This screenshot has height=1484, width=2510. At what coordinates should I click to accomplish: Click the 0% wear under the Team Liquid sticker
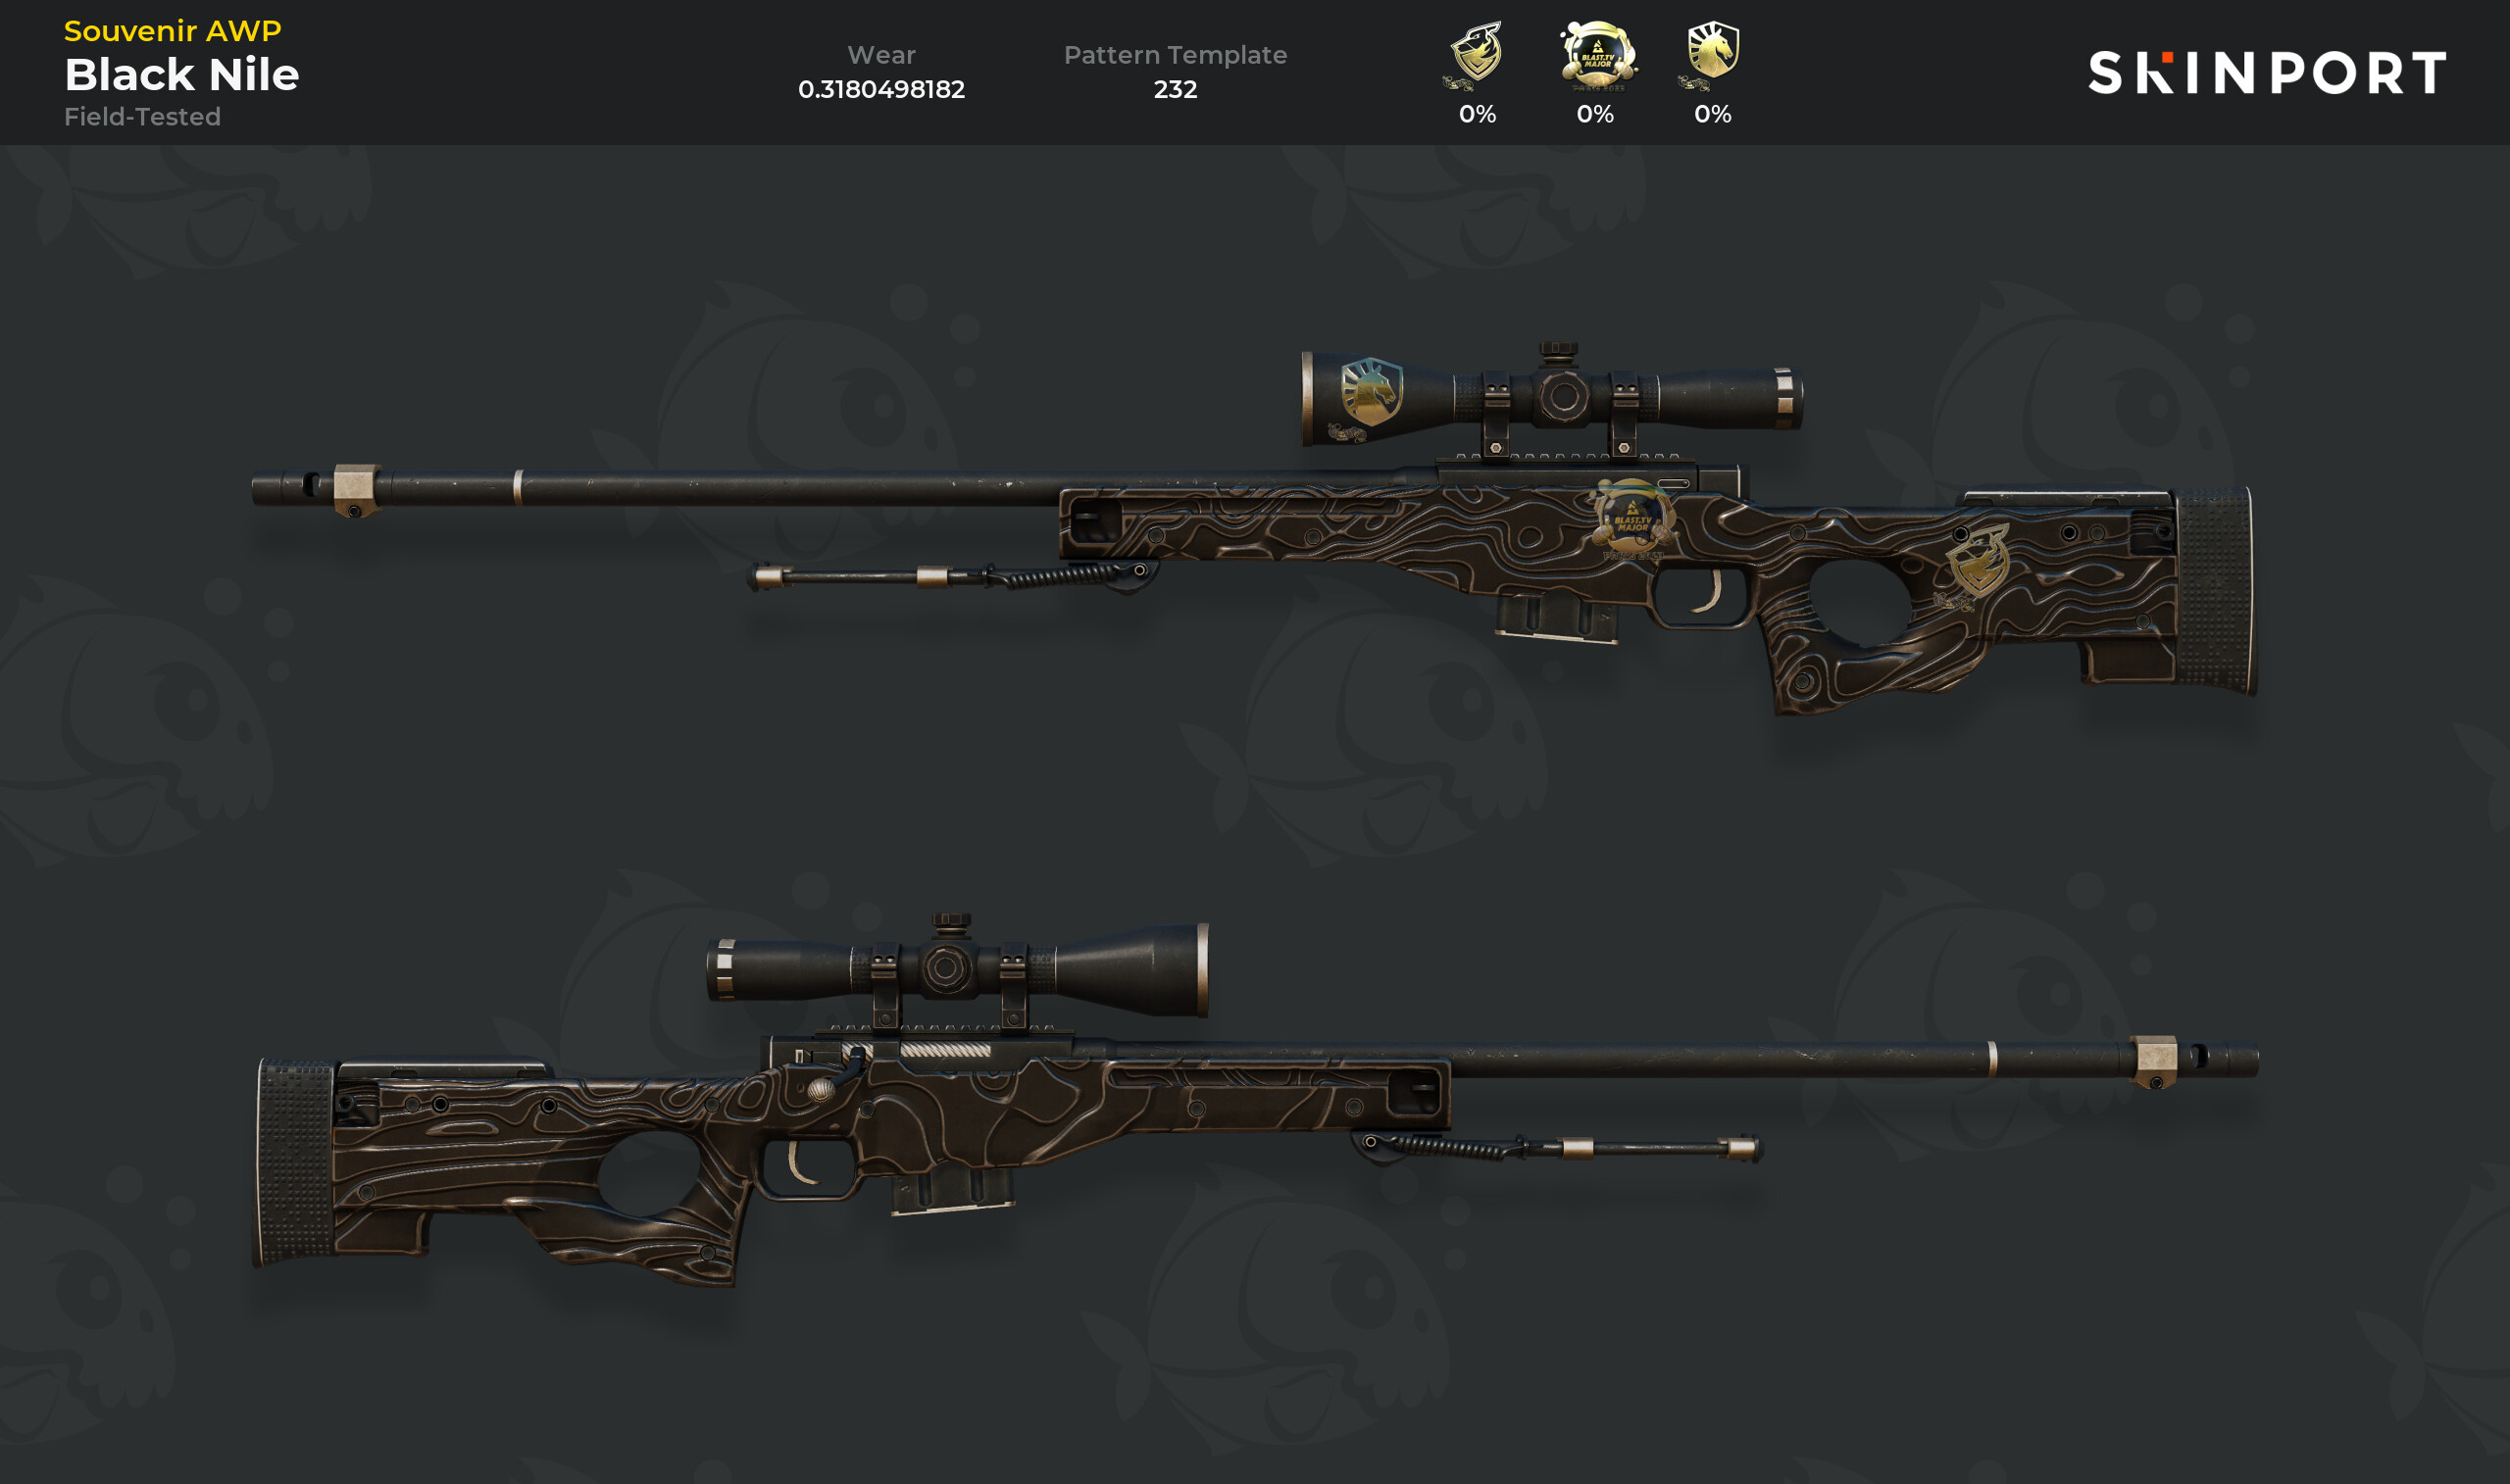(x=1712, y=114)
